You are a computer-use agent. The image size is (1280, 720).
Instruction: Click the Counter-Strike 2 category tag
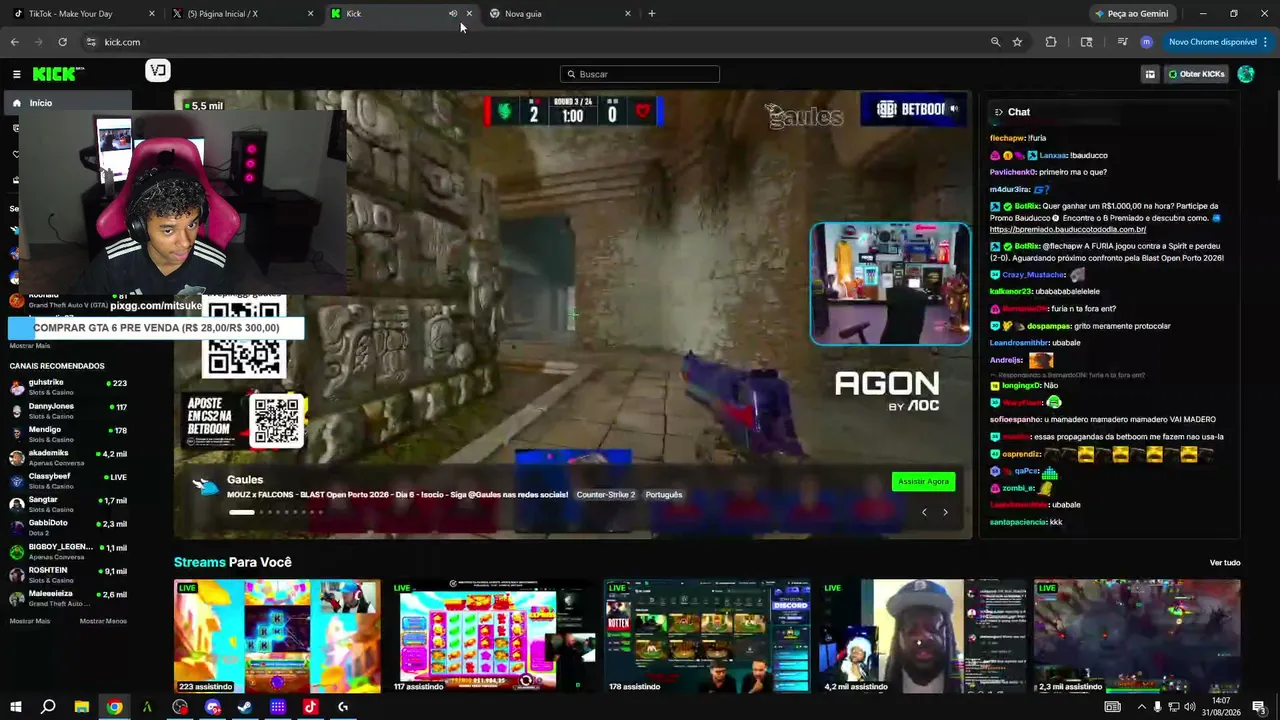(605, 495)
